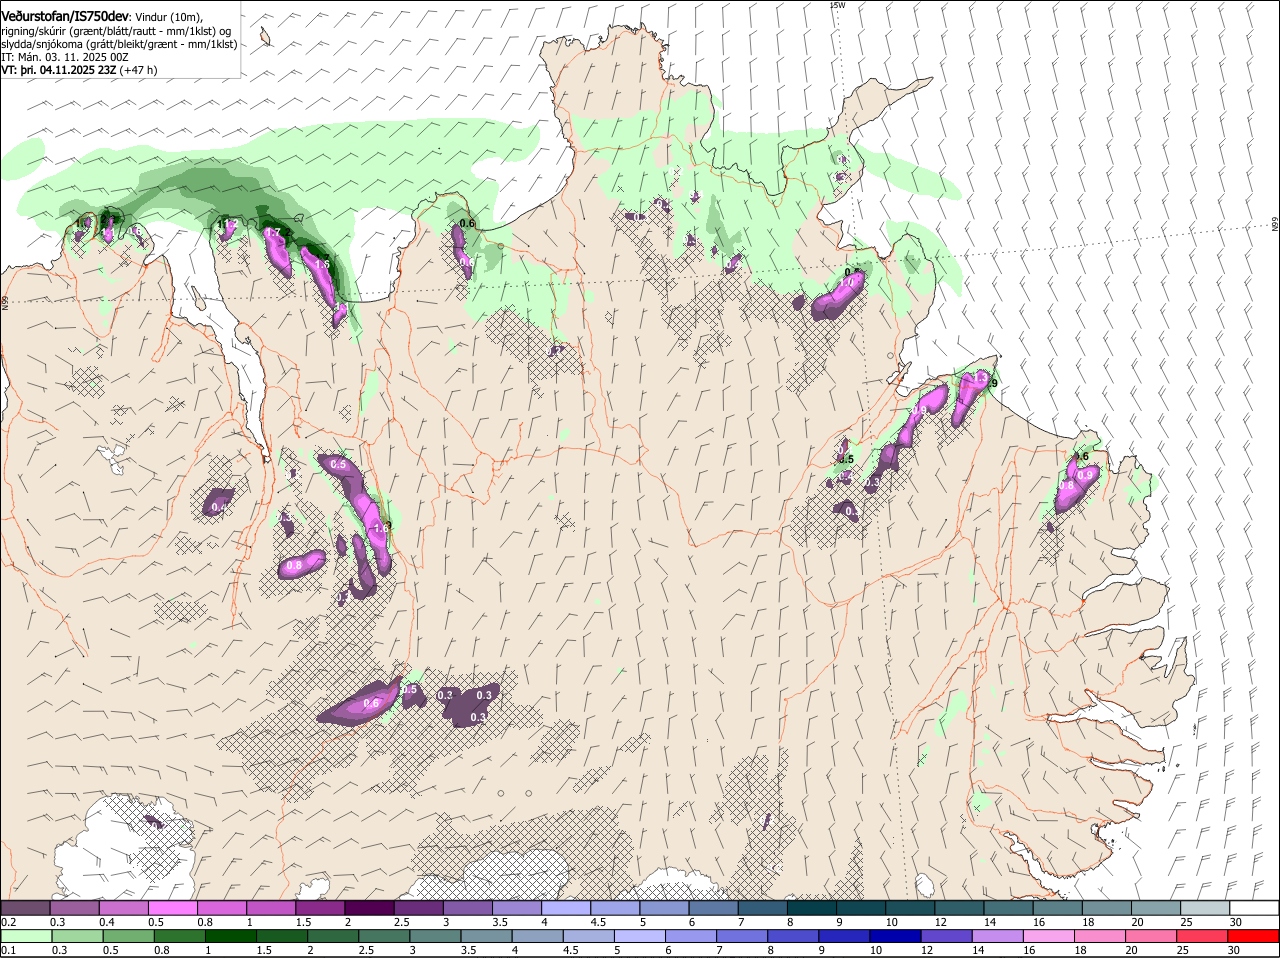
Task: Pick the lower rain scale swatch labeled 9
Action: 845,936
